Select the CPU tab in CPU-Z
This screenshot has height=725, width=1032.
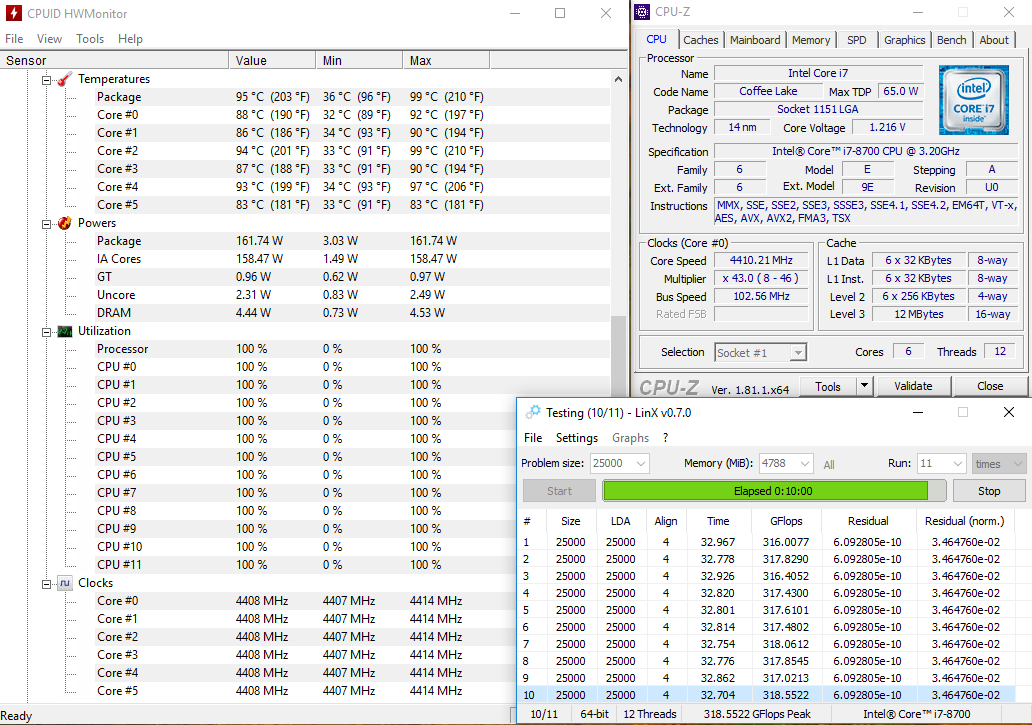click(x=656, y=39)
